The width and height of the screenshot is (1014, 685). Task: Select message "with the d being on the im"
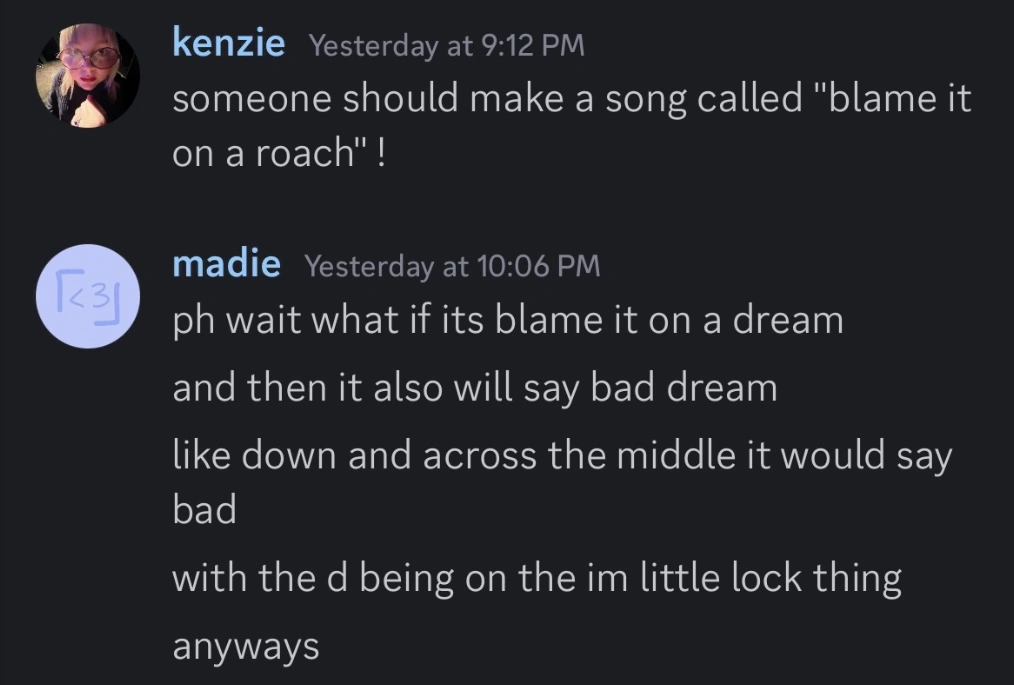tap(536, 578)
